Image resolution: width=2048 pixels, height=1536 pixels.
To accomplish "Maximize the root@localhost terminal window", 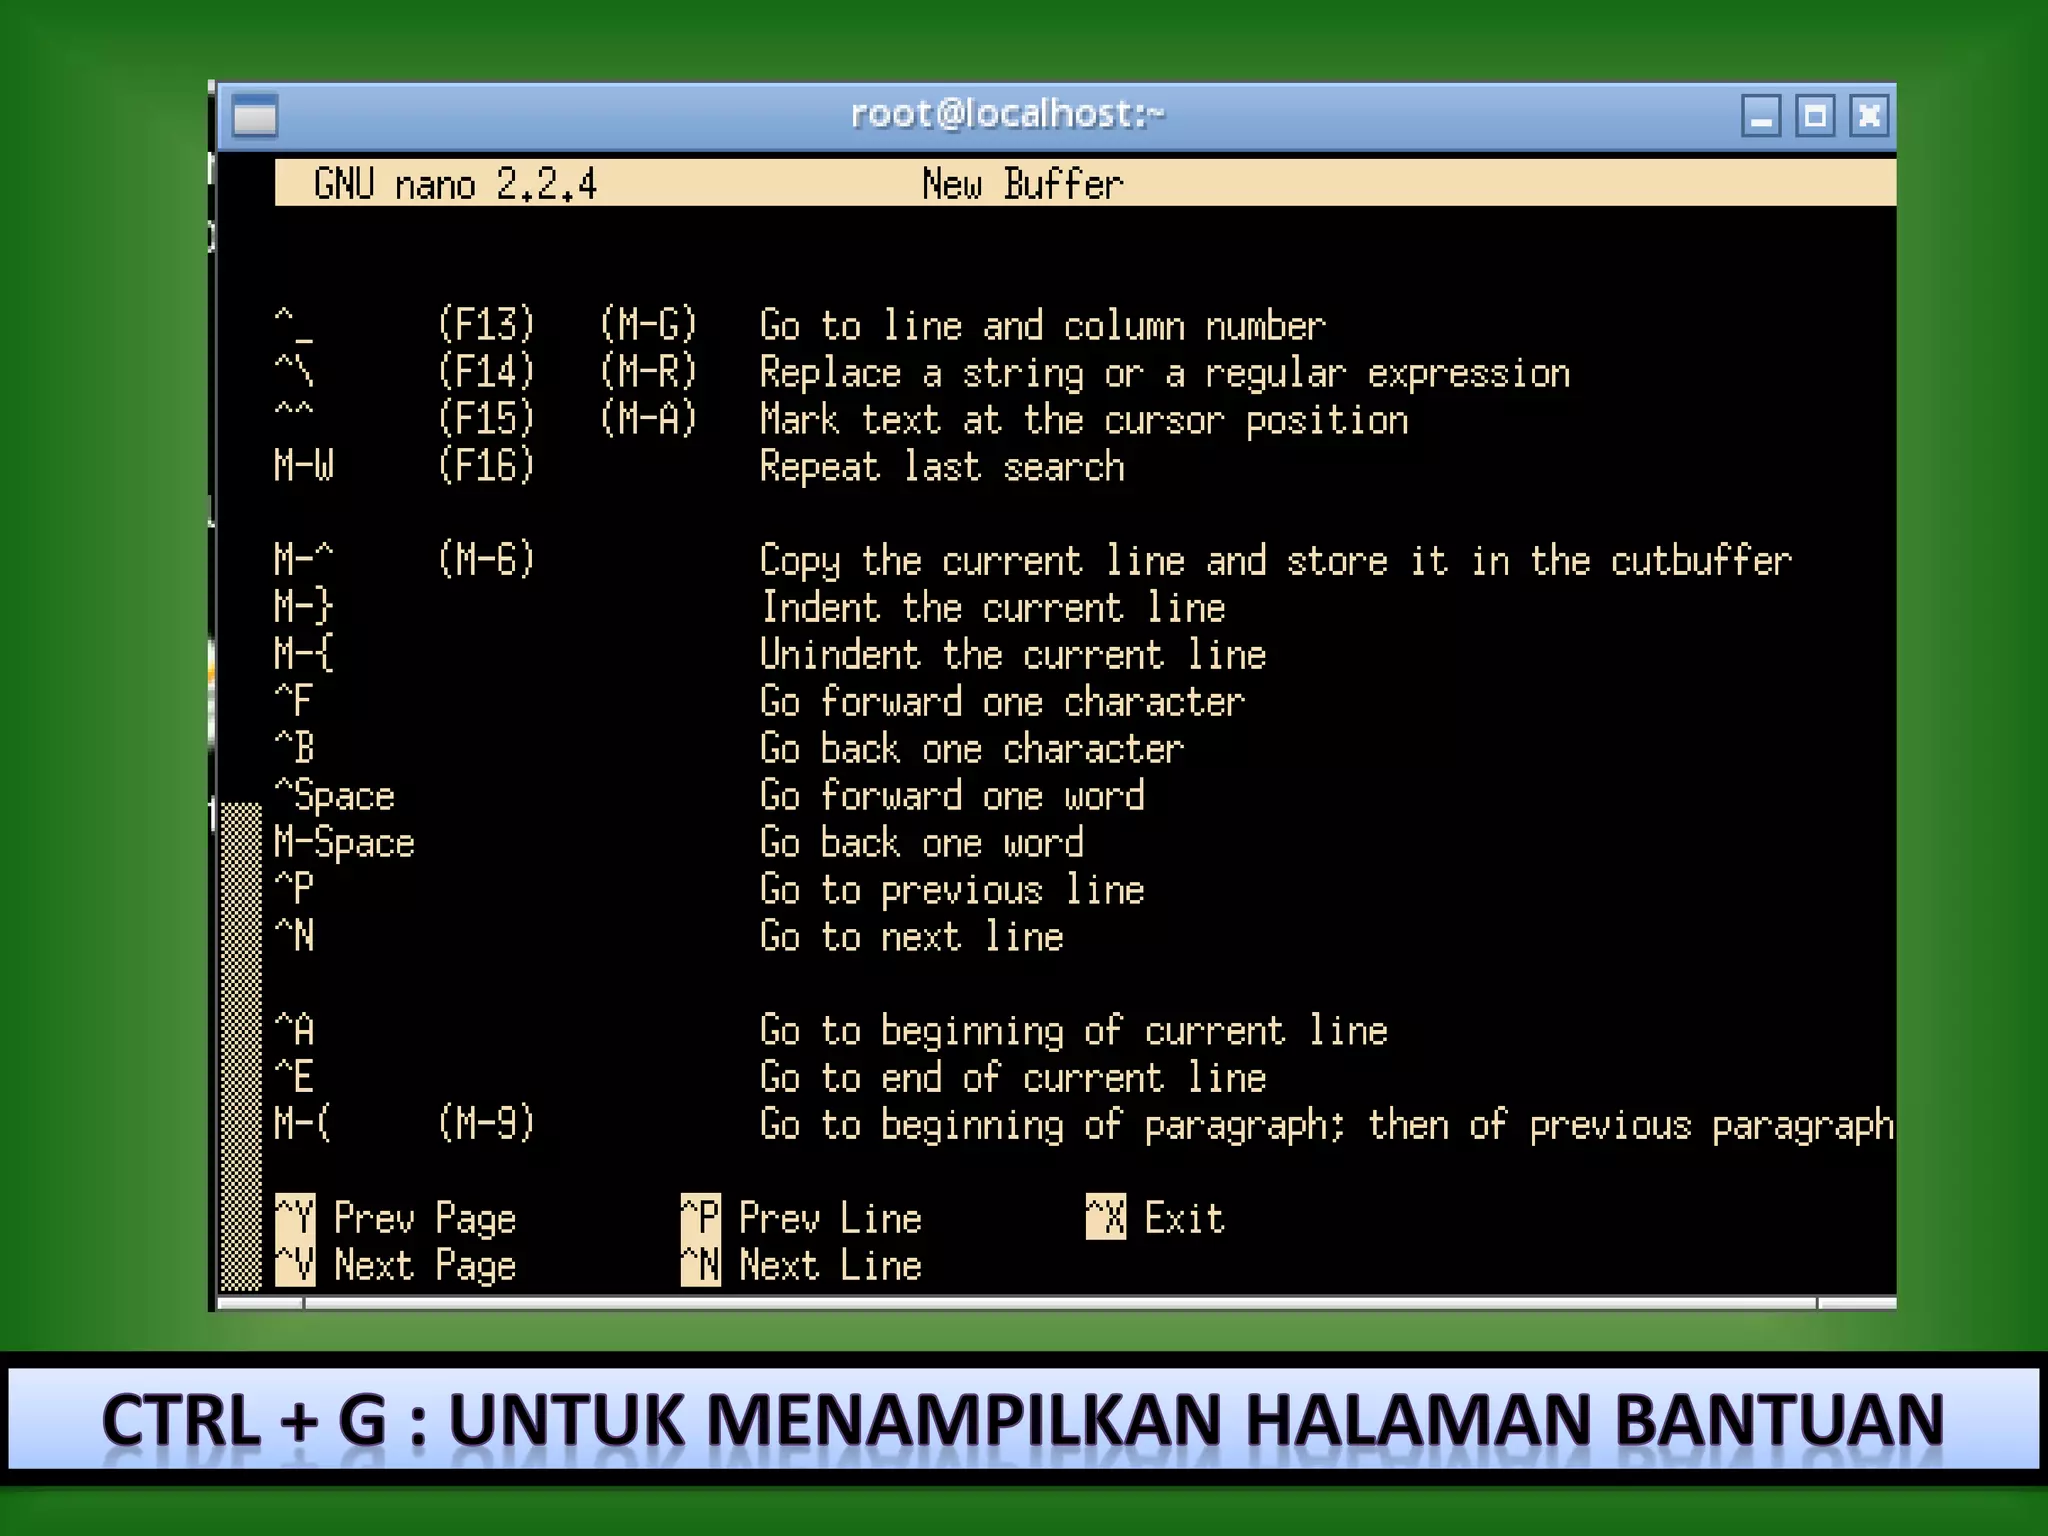I will (1814, 118).
